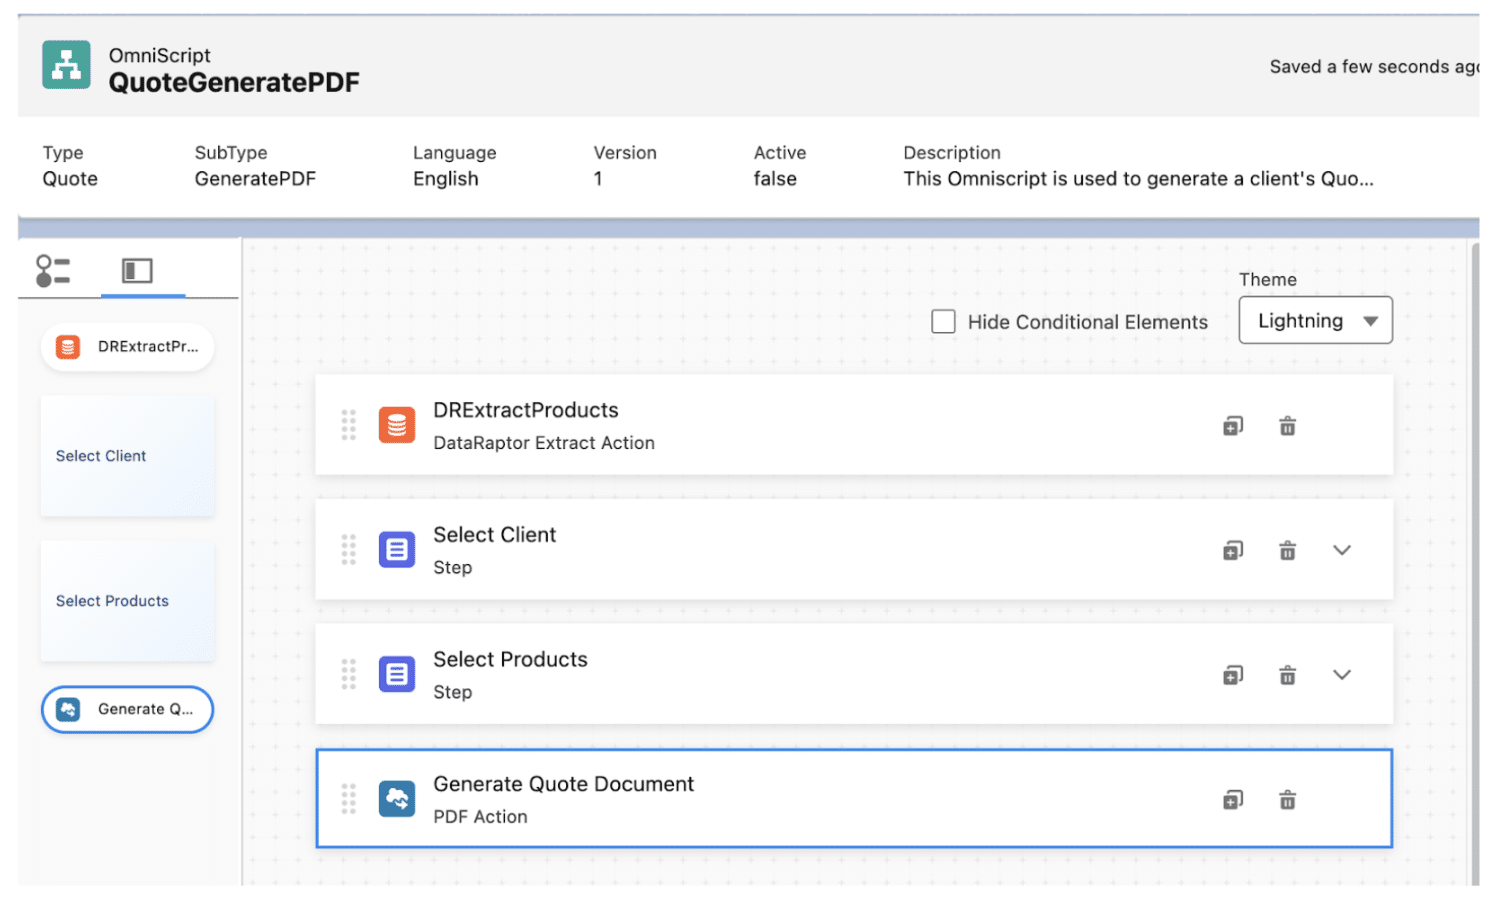Click the orange DataRaptor icon in sidebar pill

(x=68, y=347)
